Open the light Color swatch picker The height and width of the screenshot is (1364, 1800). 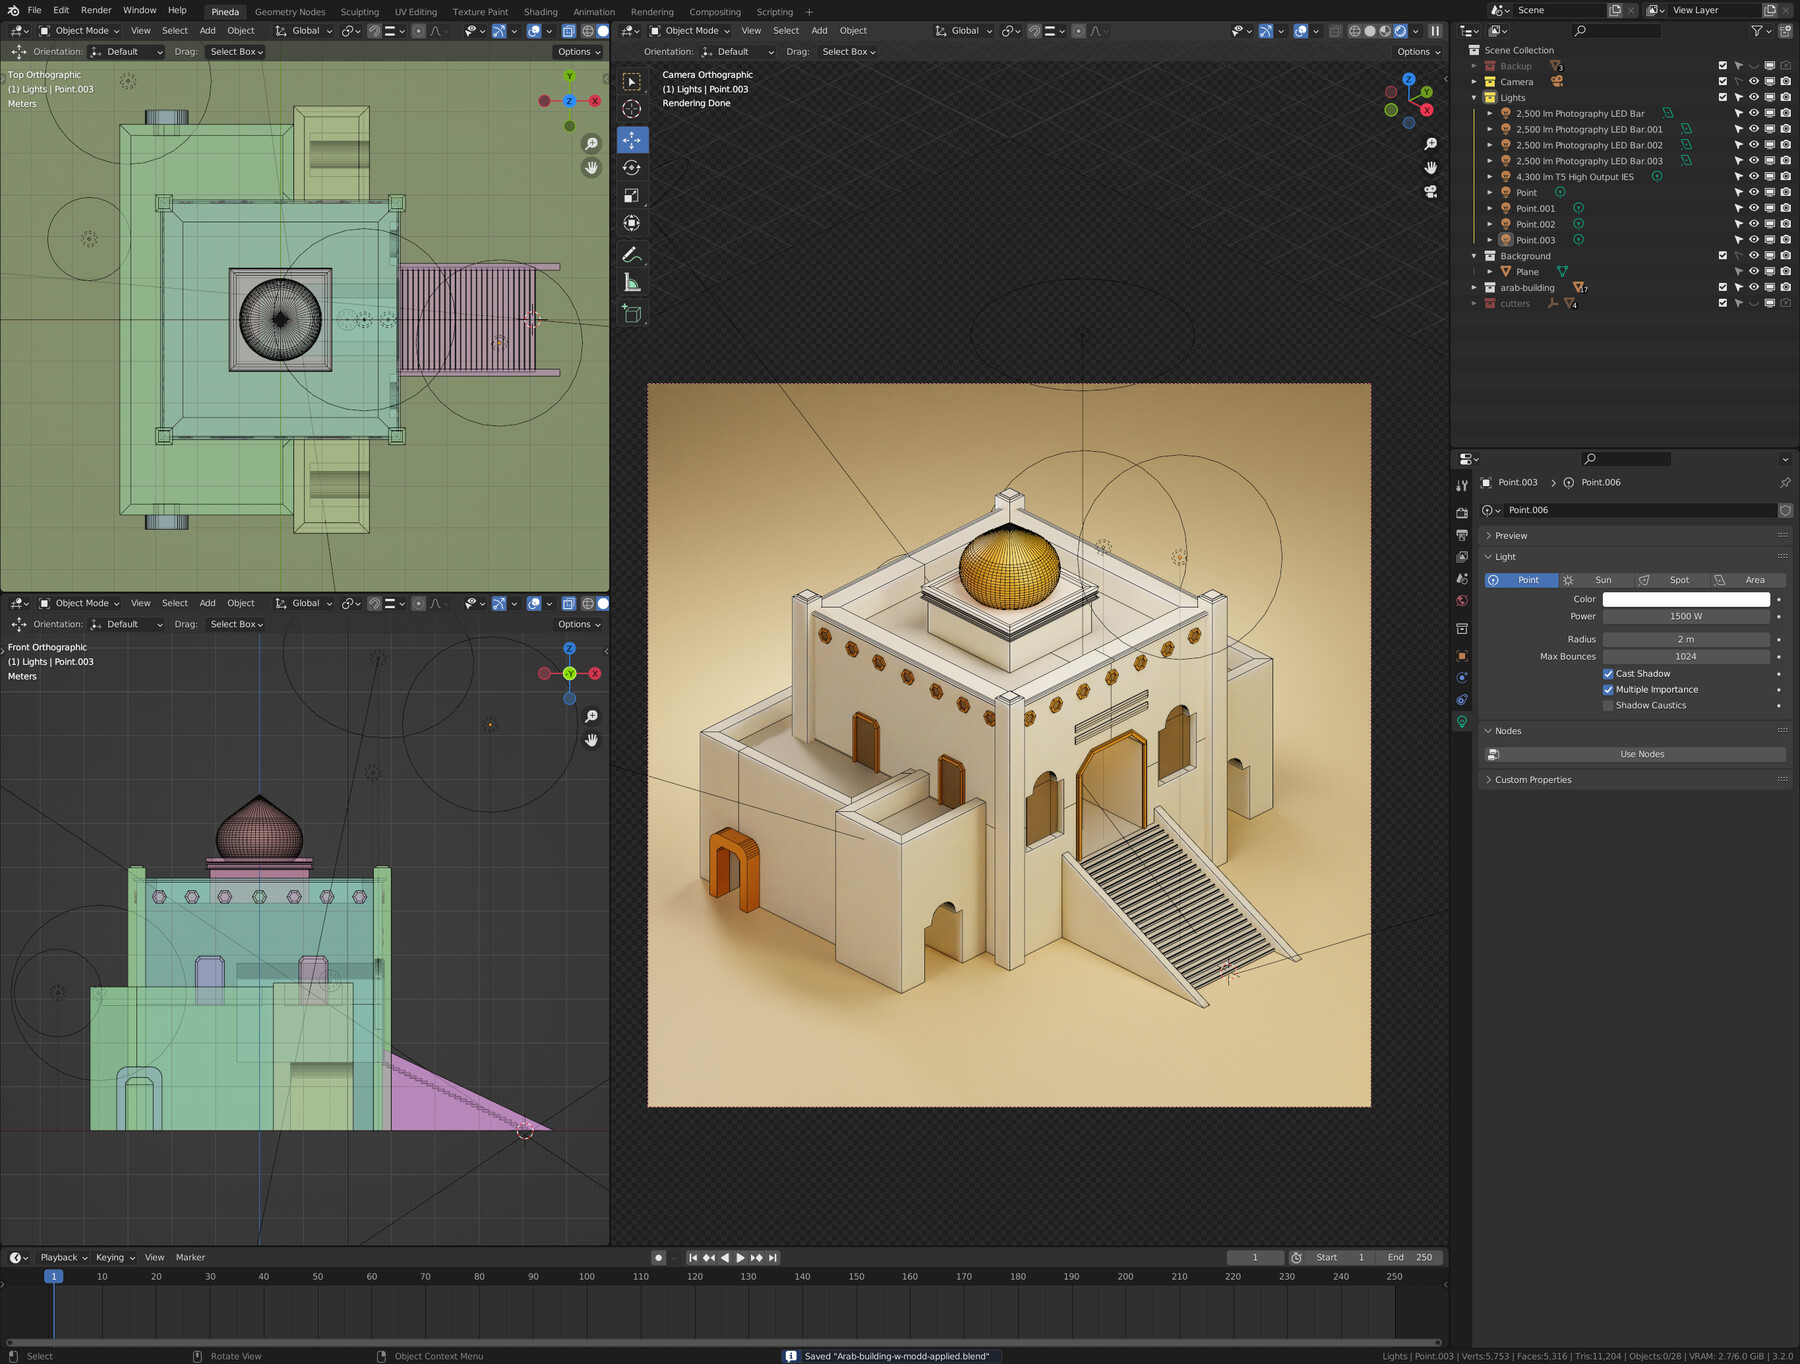(x=1685, y=599)
